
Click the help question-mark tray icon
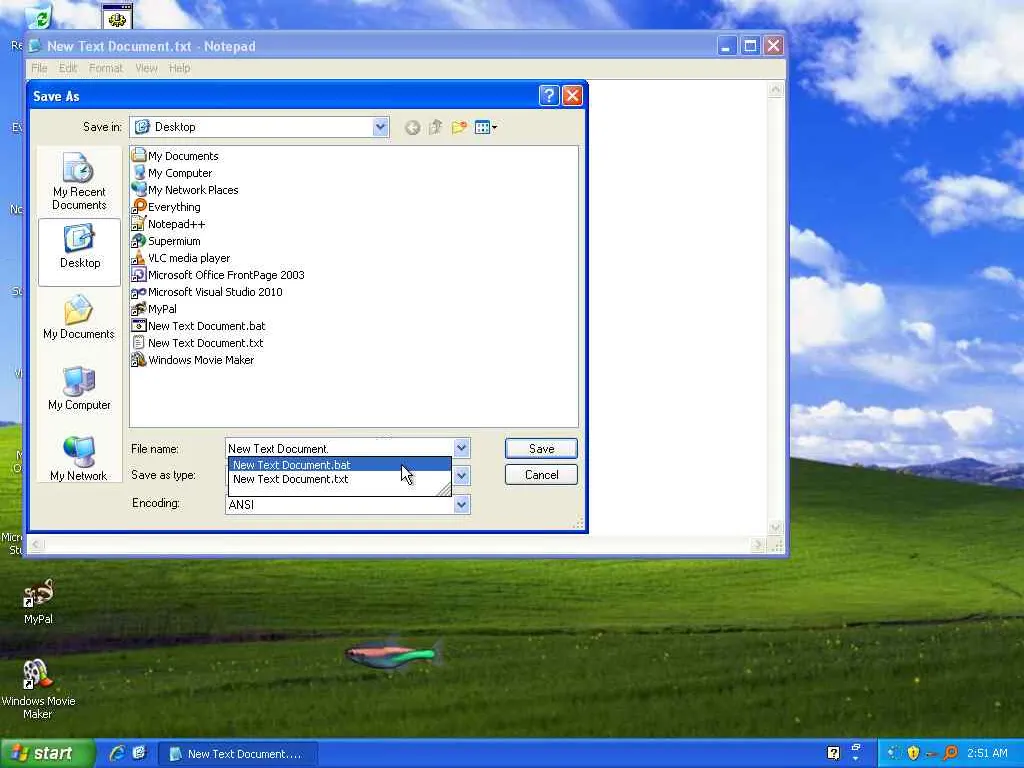pyautogui.click(x=833, y=753)
